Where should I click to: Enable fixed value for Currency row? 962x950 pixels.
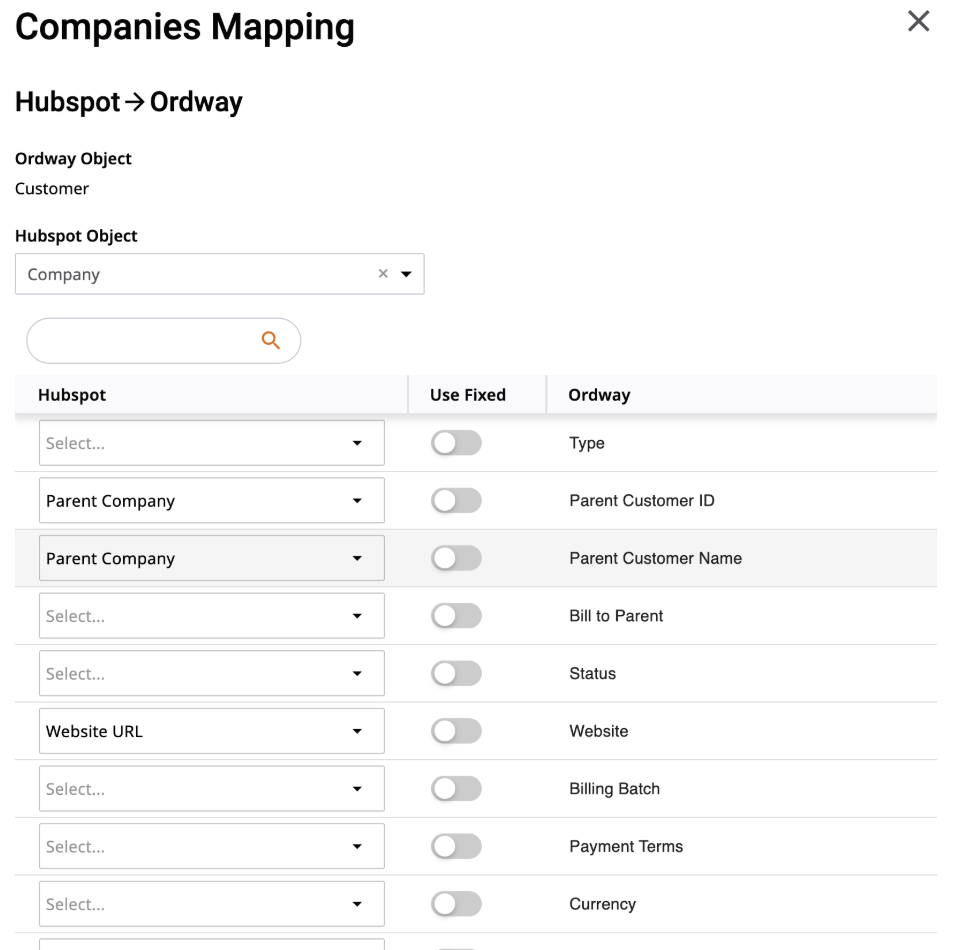click(x=456, y=903)
